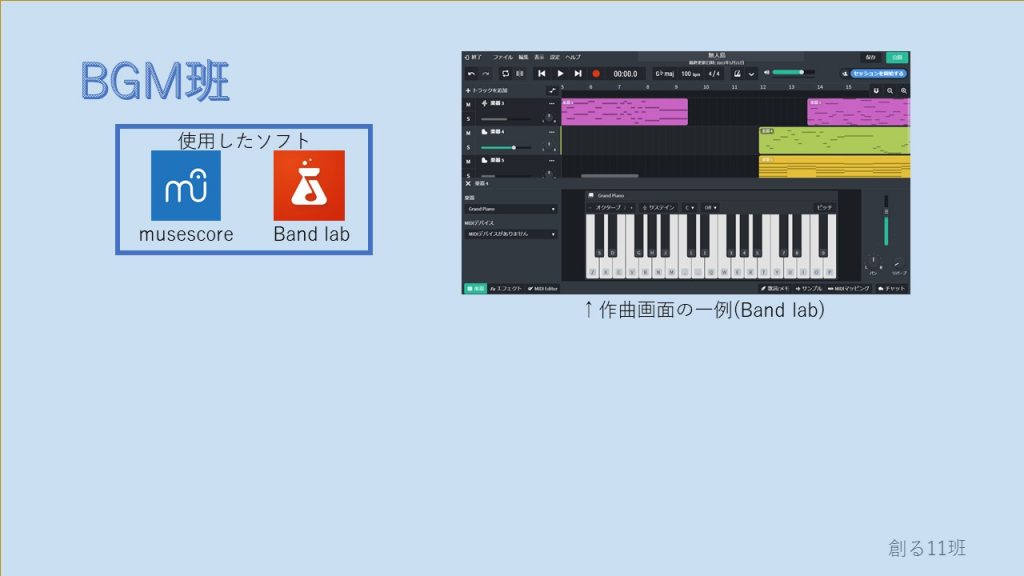Click the metronome icon in the toolbar
Screen dimensions: 1024x576
[x=737, y=74]
